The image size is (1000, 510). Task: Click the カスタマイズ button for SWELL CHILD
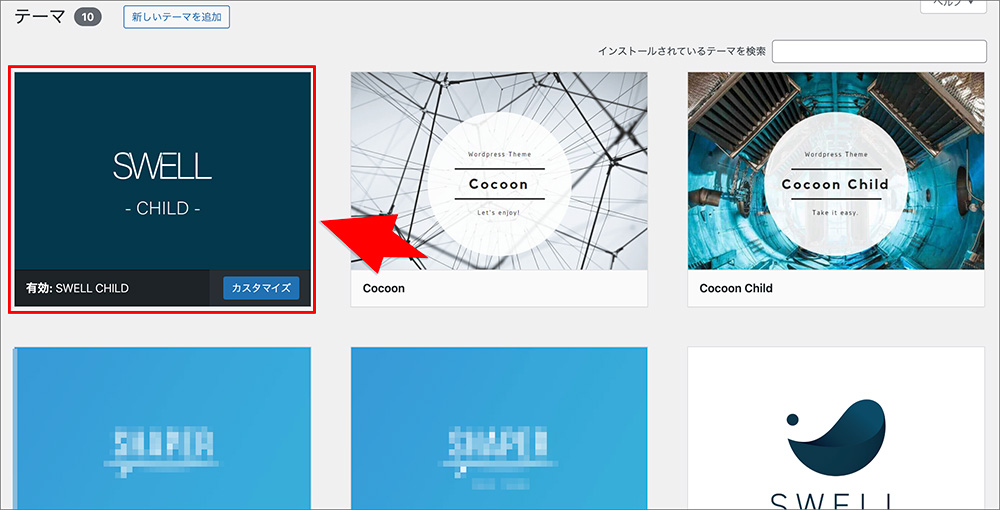(261, 288)
